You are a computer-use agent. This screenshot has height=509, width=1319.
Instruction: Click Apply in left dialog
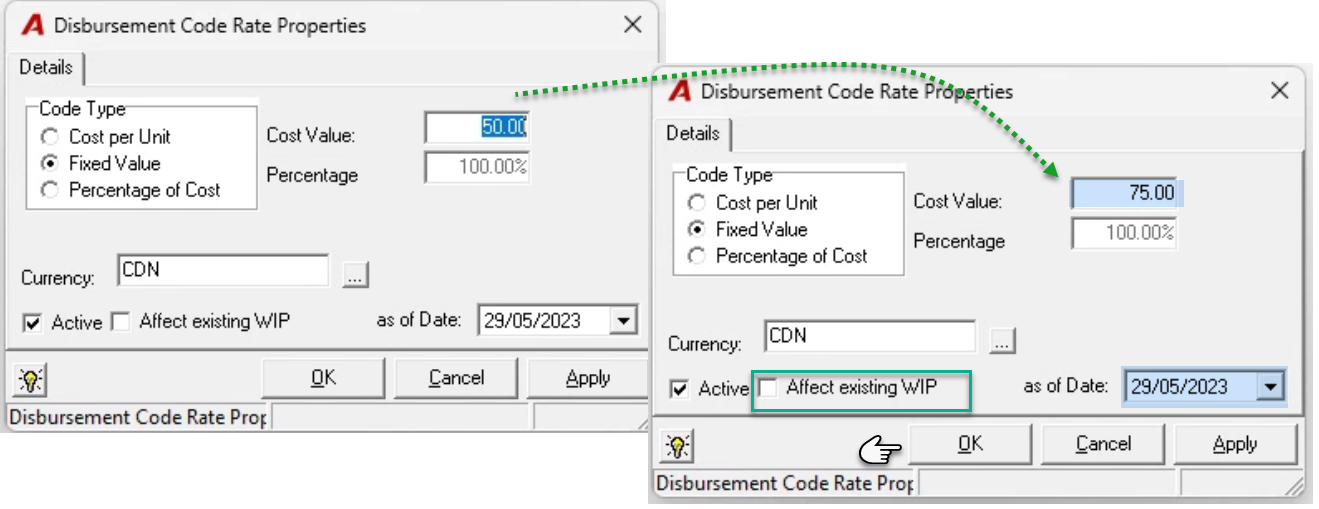point(588,378)
